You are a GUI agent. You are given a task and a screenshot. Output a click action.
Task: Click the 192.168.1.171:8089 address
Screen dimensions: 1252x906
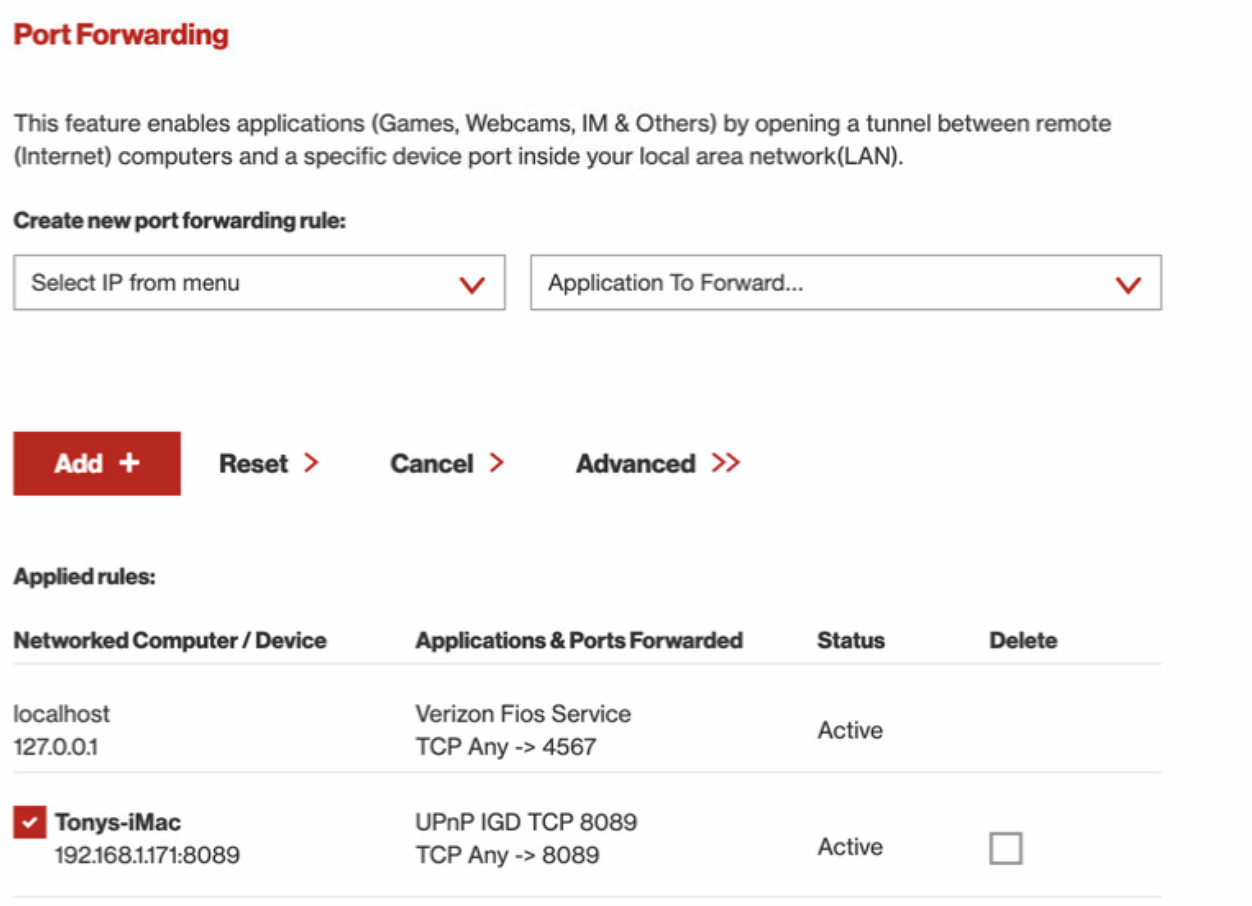[x=147, y=855]
